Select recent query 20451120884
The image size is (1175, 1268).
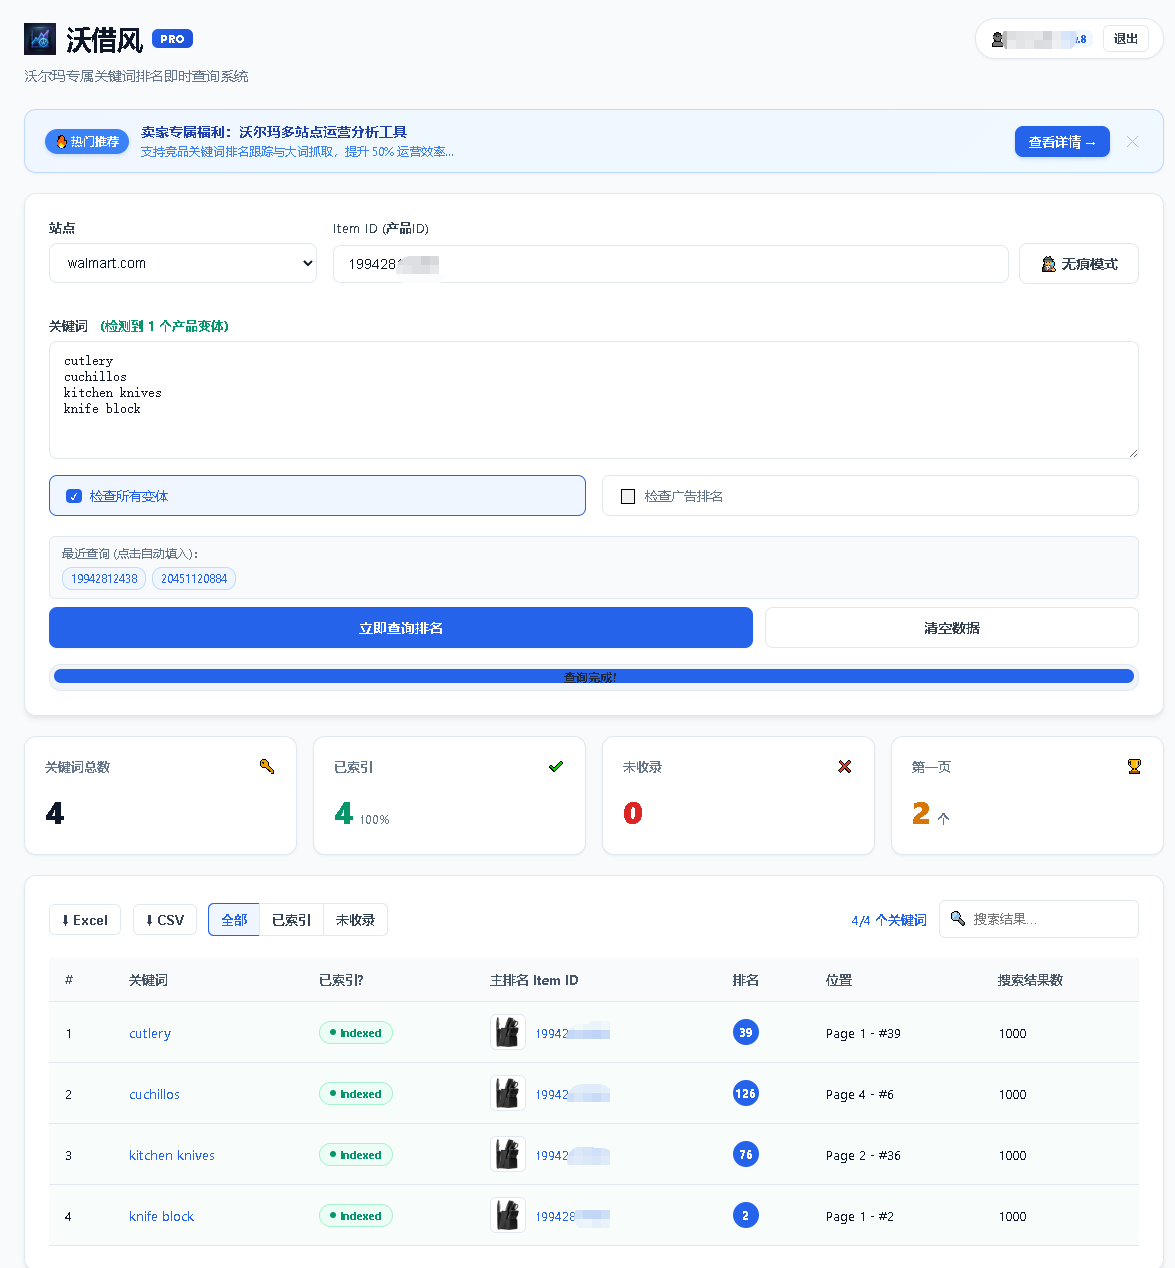coord(194,578)
